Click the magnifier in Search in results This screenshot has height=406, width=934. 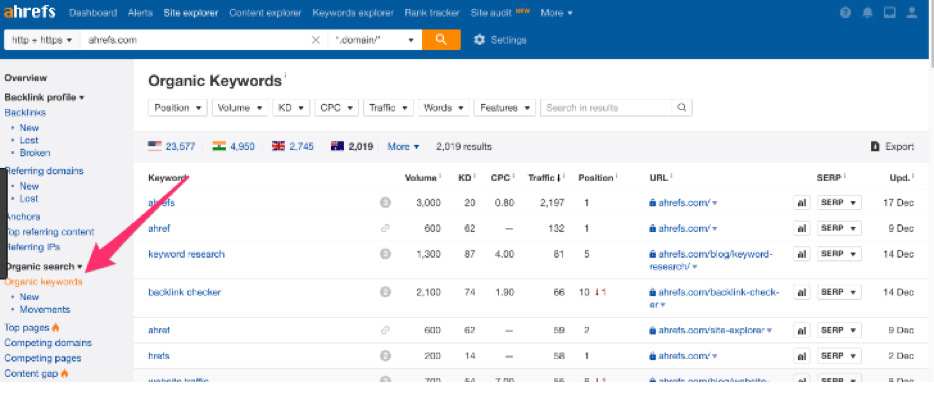(x=682, y=108)
